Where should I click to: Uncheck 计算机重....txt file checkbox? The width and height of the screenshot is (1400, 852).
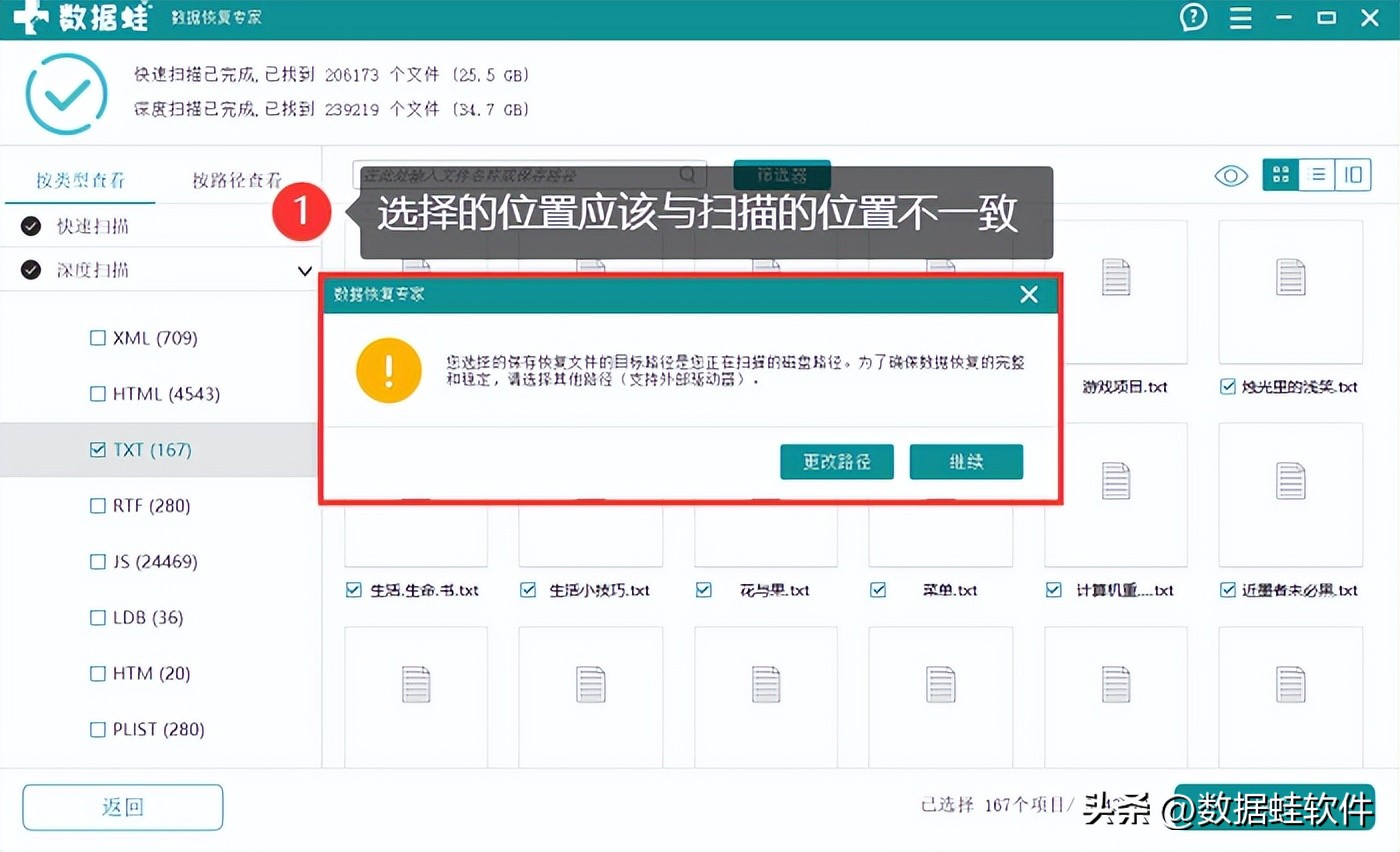(1053, 590)
